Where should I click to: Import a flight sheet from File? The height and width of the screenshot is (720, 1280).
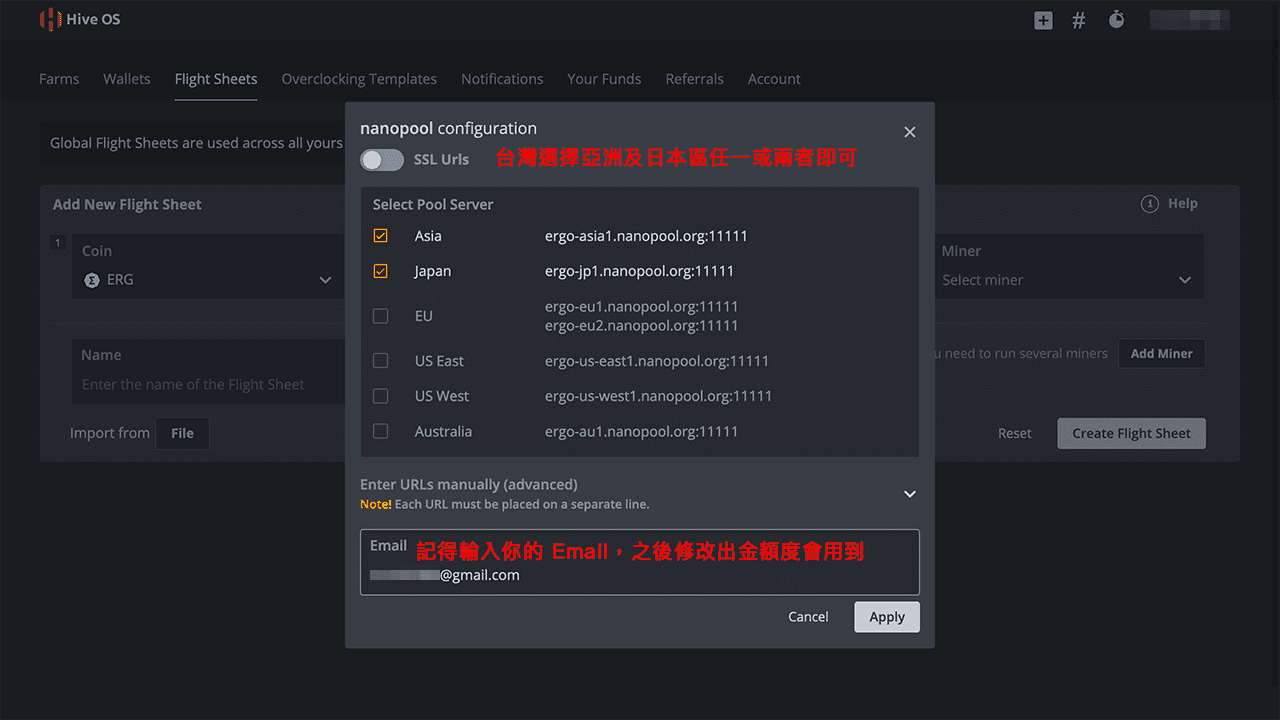182,433
